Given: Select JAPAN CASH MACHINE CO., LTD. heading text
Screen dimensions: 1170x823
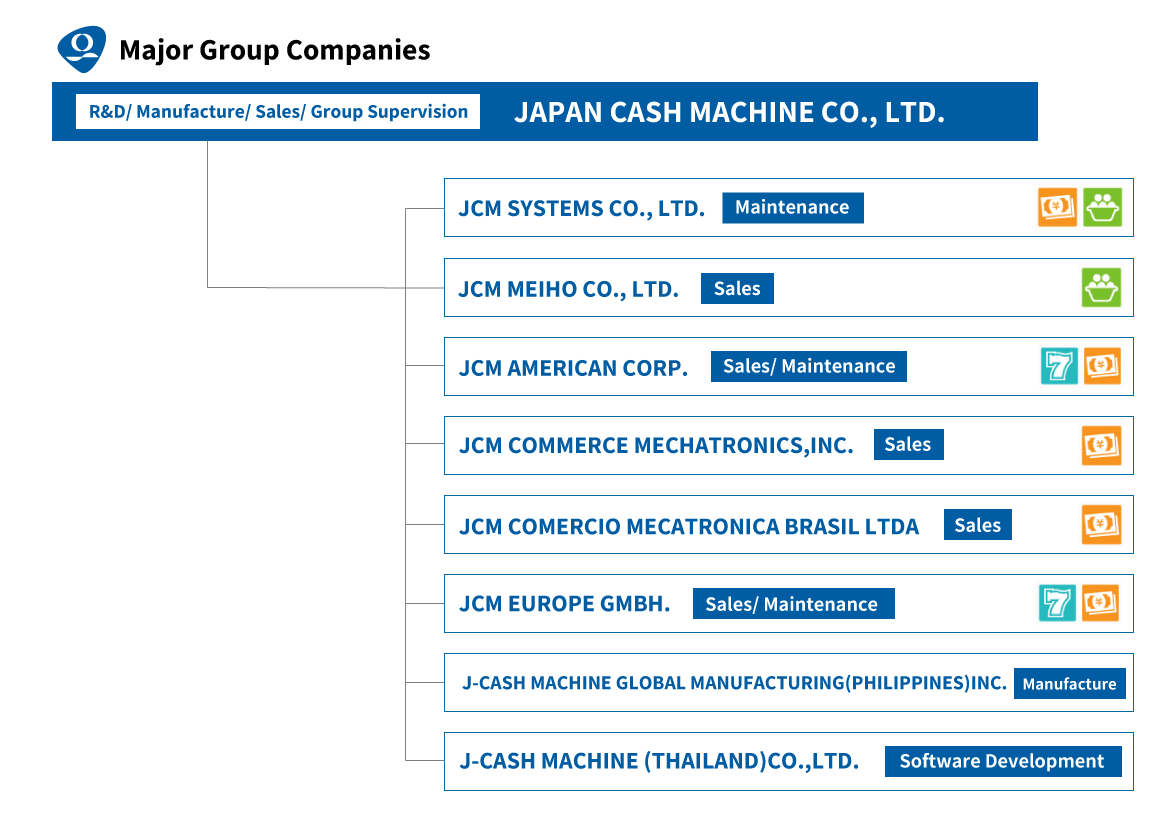Looking at the screenshot, I should (x=730, y=112).
